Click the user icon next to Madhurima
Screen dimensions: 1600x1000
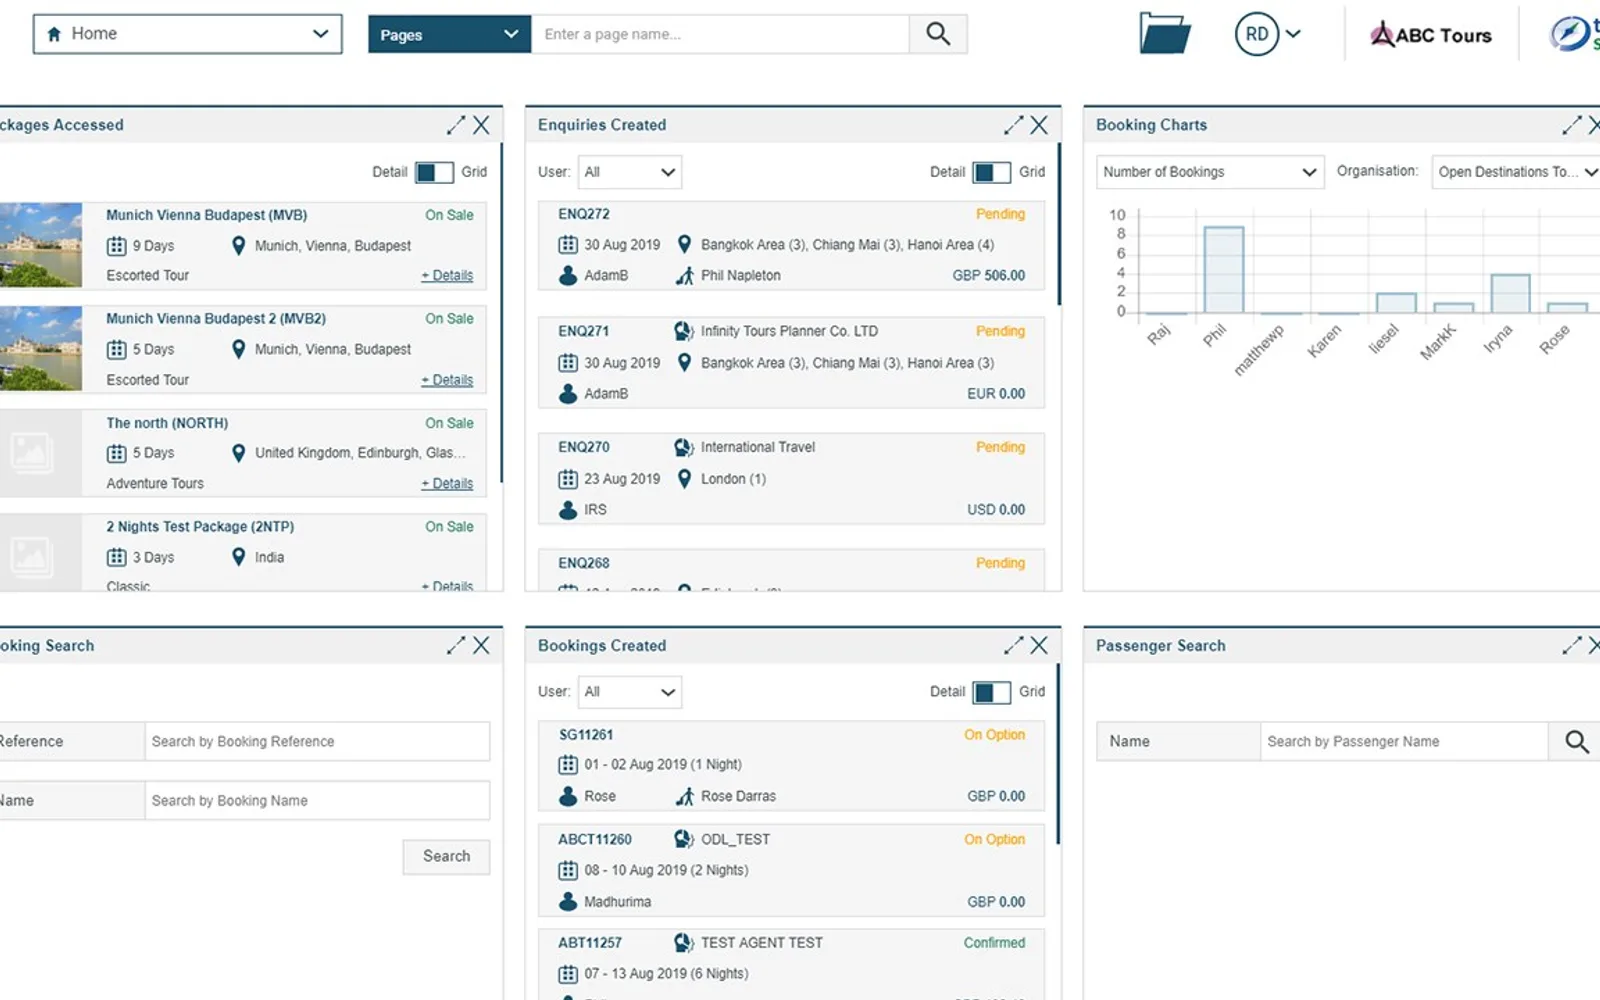click(x=568, y=901)
